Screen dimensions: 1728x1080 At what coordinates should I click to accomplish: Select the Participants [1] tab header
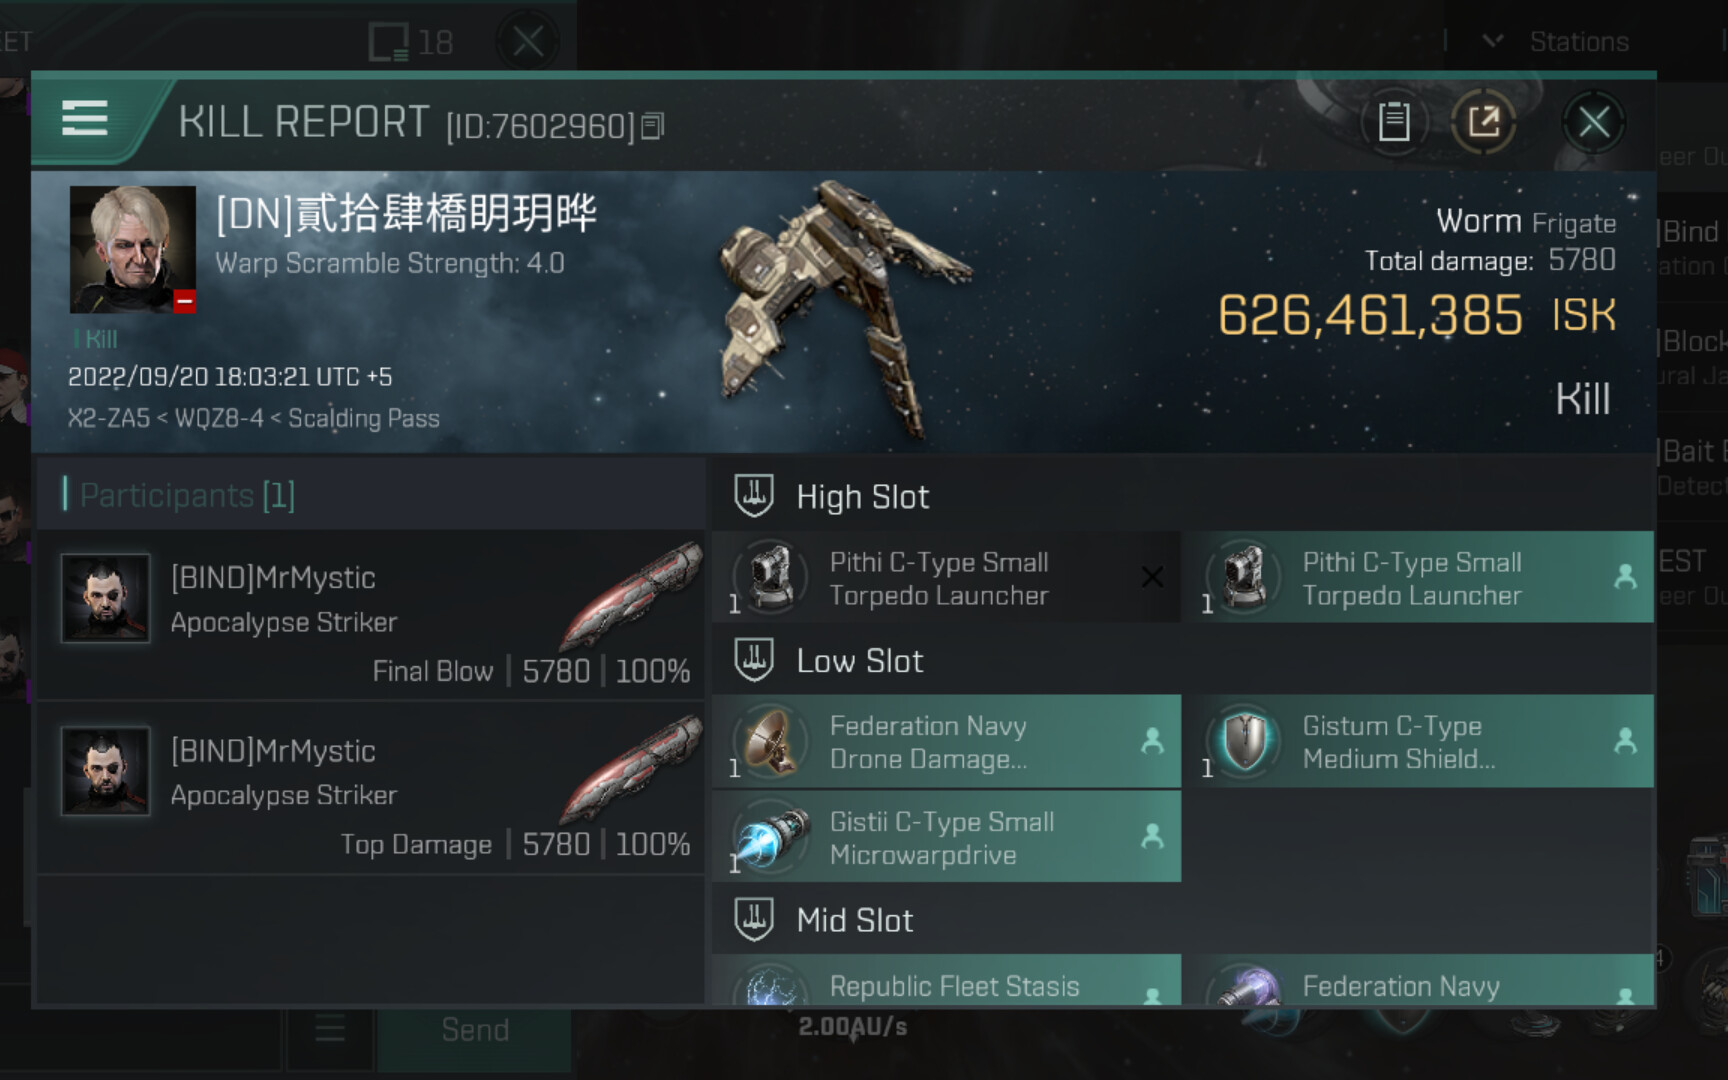(x=187, y=495)
